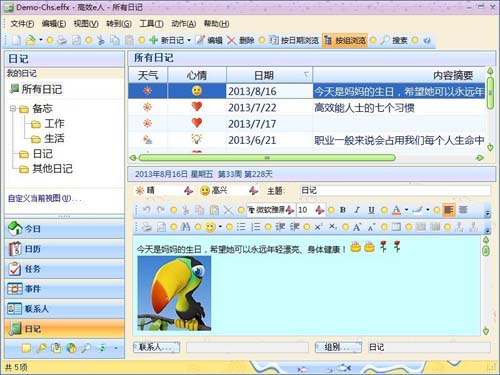Click the Bold formatting icon
This screenshot has height=375, width=500.
tap(343, 210)
